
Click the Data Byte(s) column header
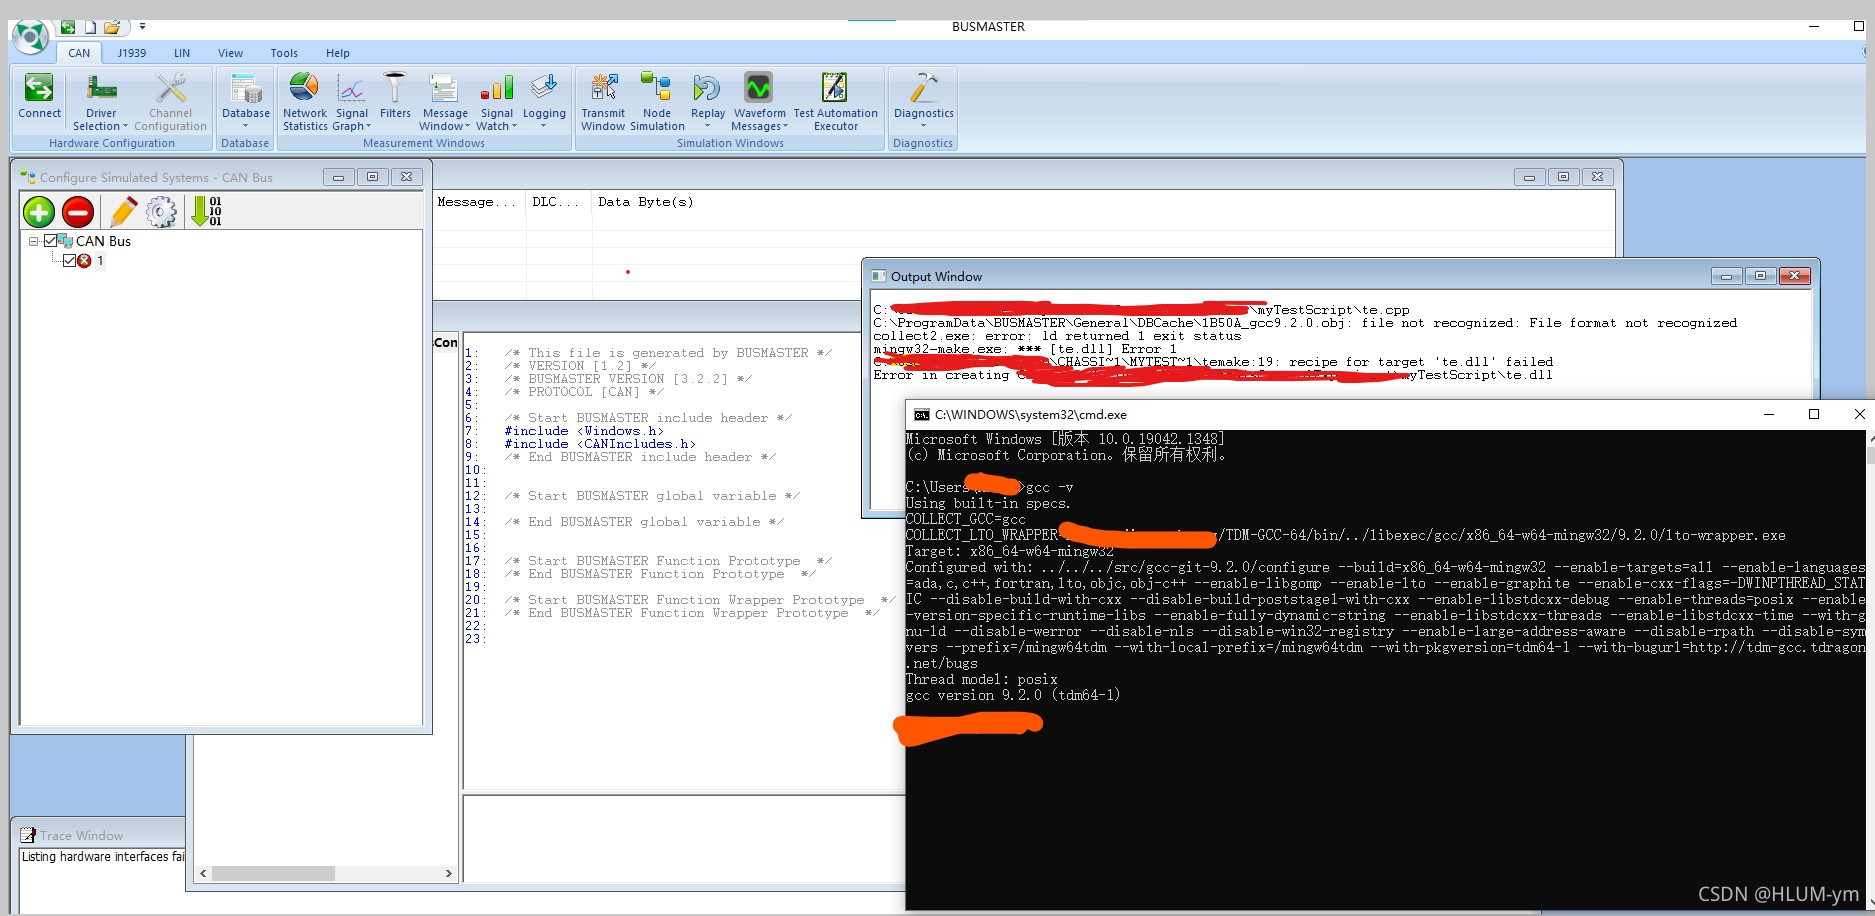tap(646, 202)
